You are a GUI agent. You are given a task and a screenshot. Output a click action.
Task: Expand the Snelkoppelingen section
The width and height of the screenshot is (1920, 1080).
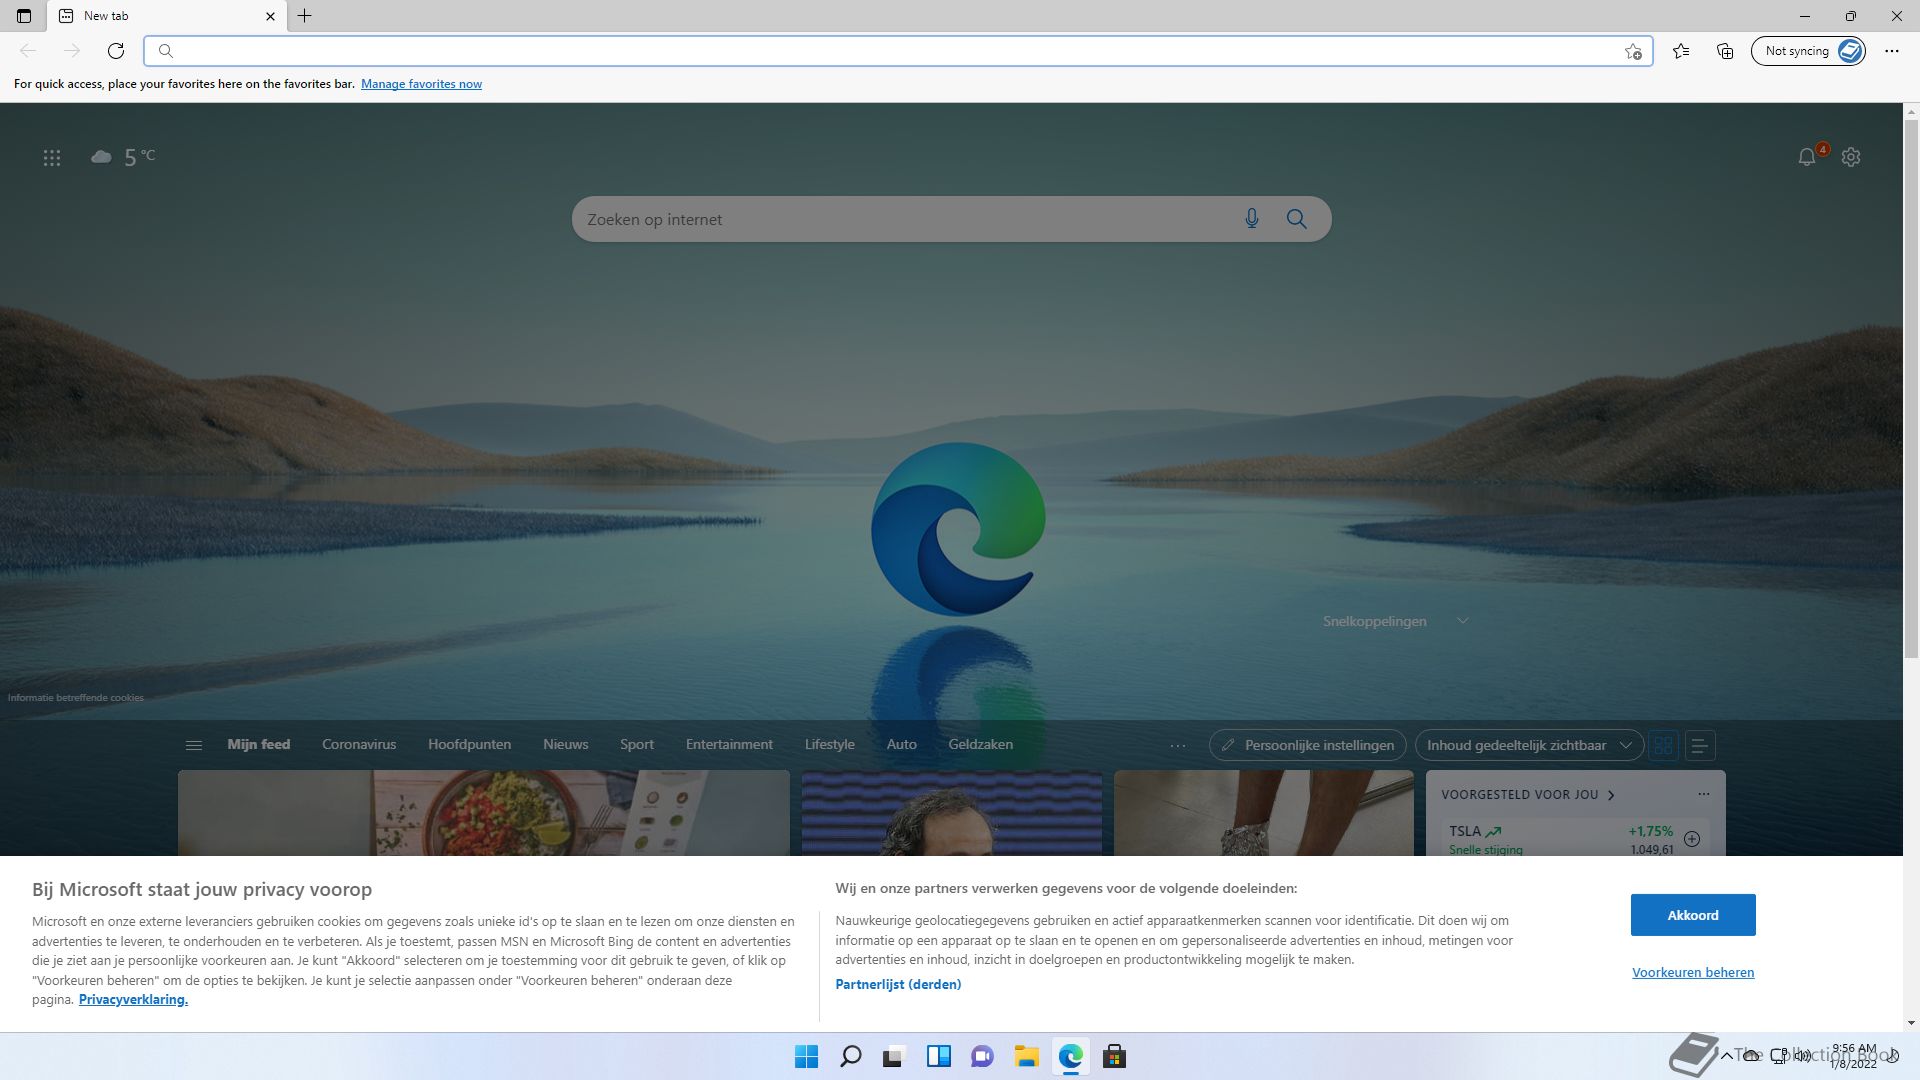[1462, 621]
